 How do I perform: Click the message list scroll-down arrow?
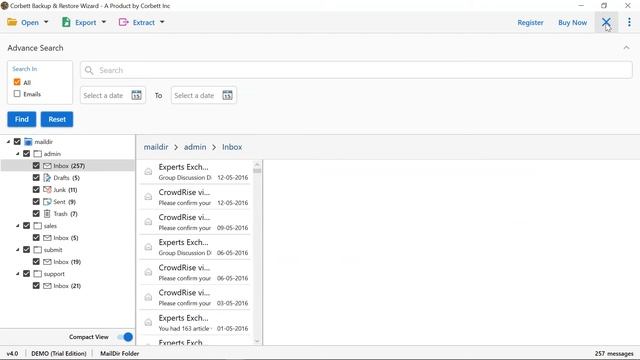coord(257,341)
